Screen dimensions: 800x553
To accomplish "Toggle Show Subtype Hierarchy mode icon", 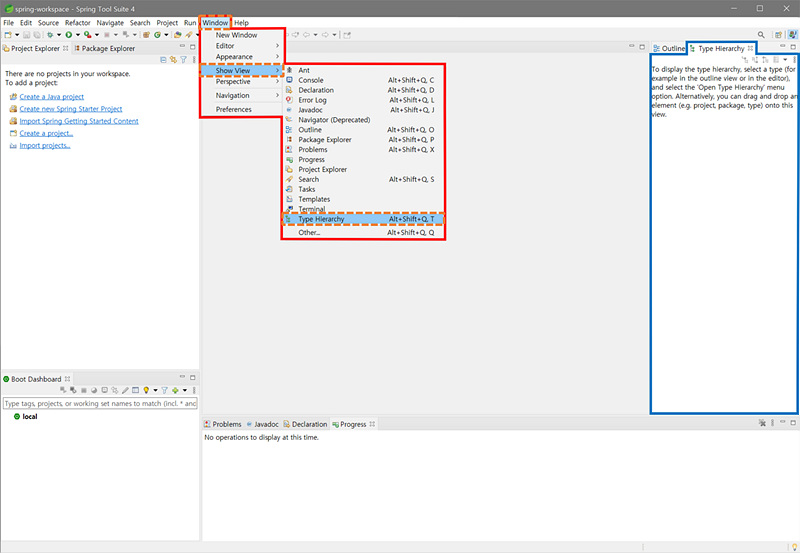I will 765,60.
